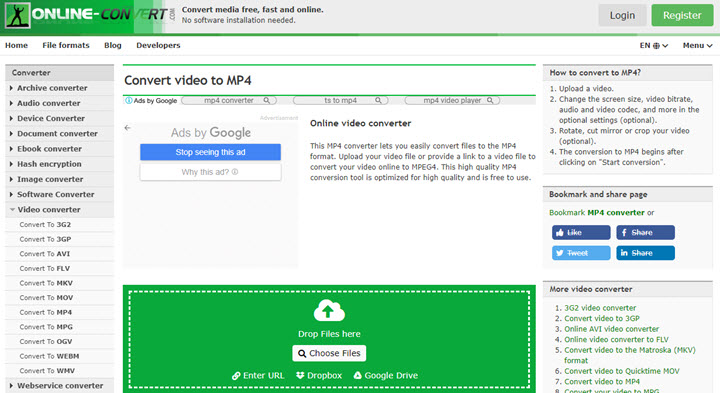Viewport: 720px width, 393px height.
Task: Click the mp4 video player ad search field
Action: coord(452,100)
